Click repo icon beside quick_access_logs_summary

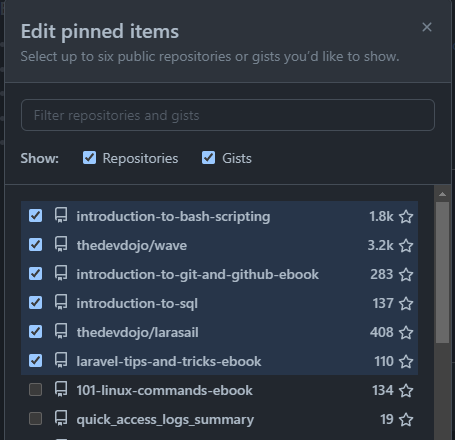click(61, 418)
